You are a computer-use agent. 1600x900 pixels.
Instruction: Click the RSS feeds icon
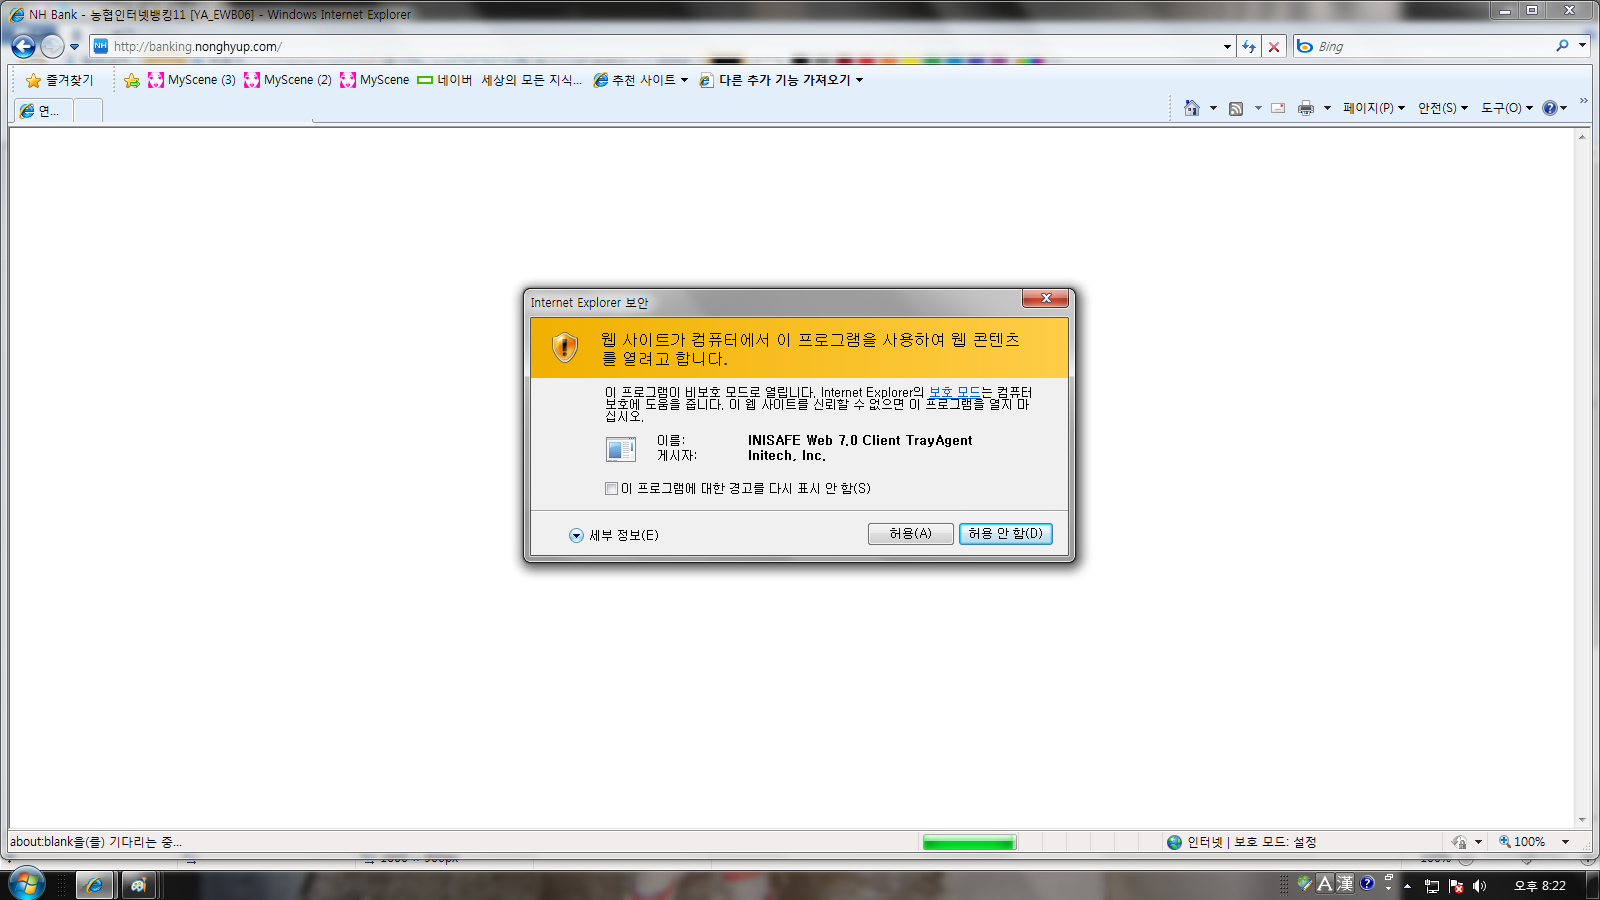click(1236, 108)
